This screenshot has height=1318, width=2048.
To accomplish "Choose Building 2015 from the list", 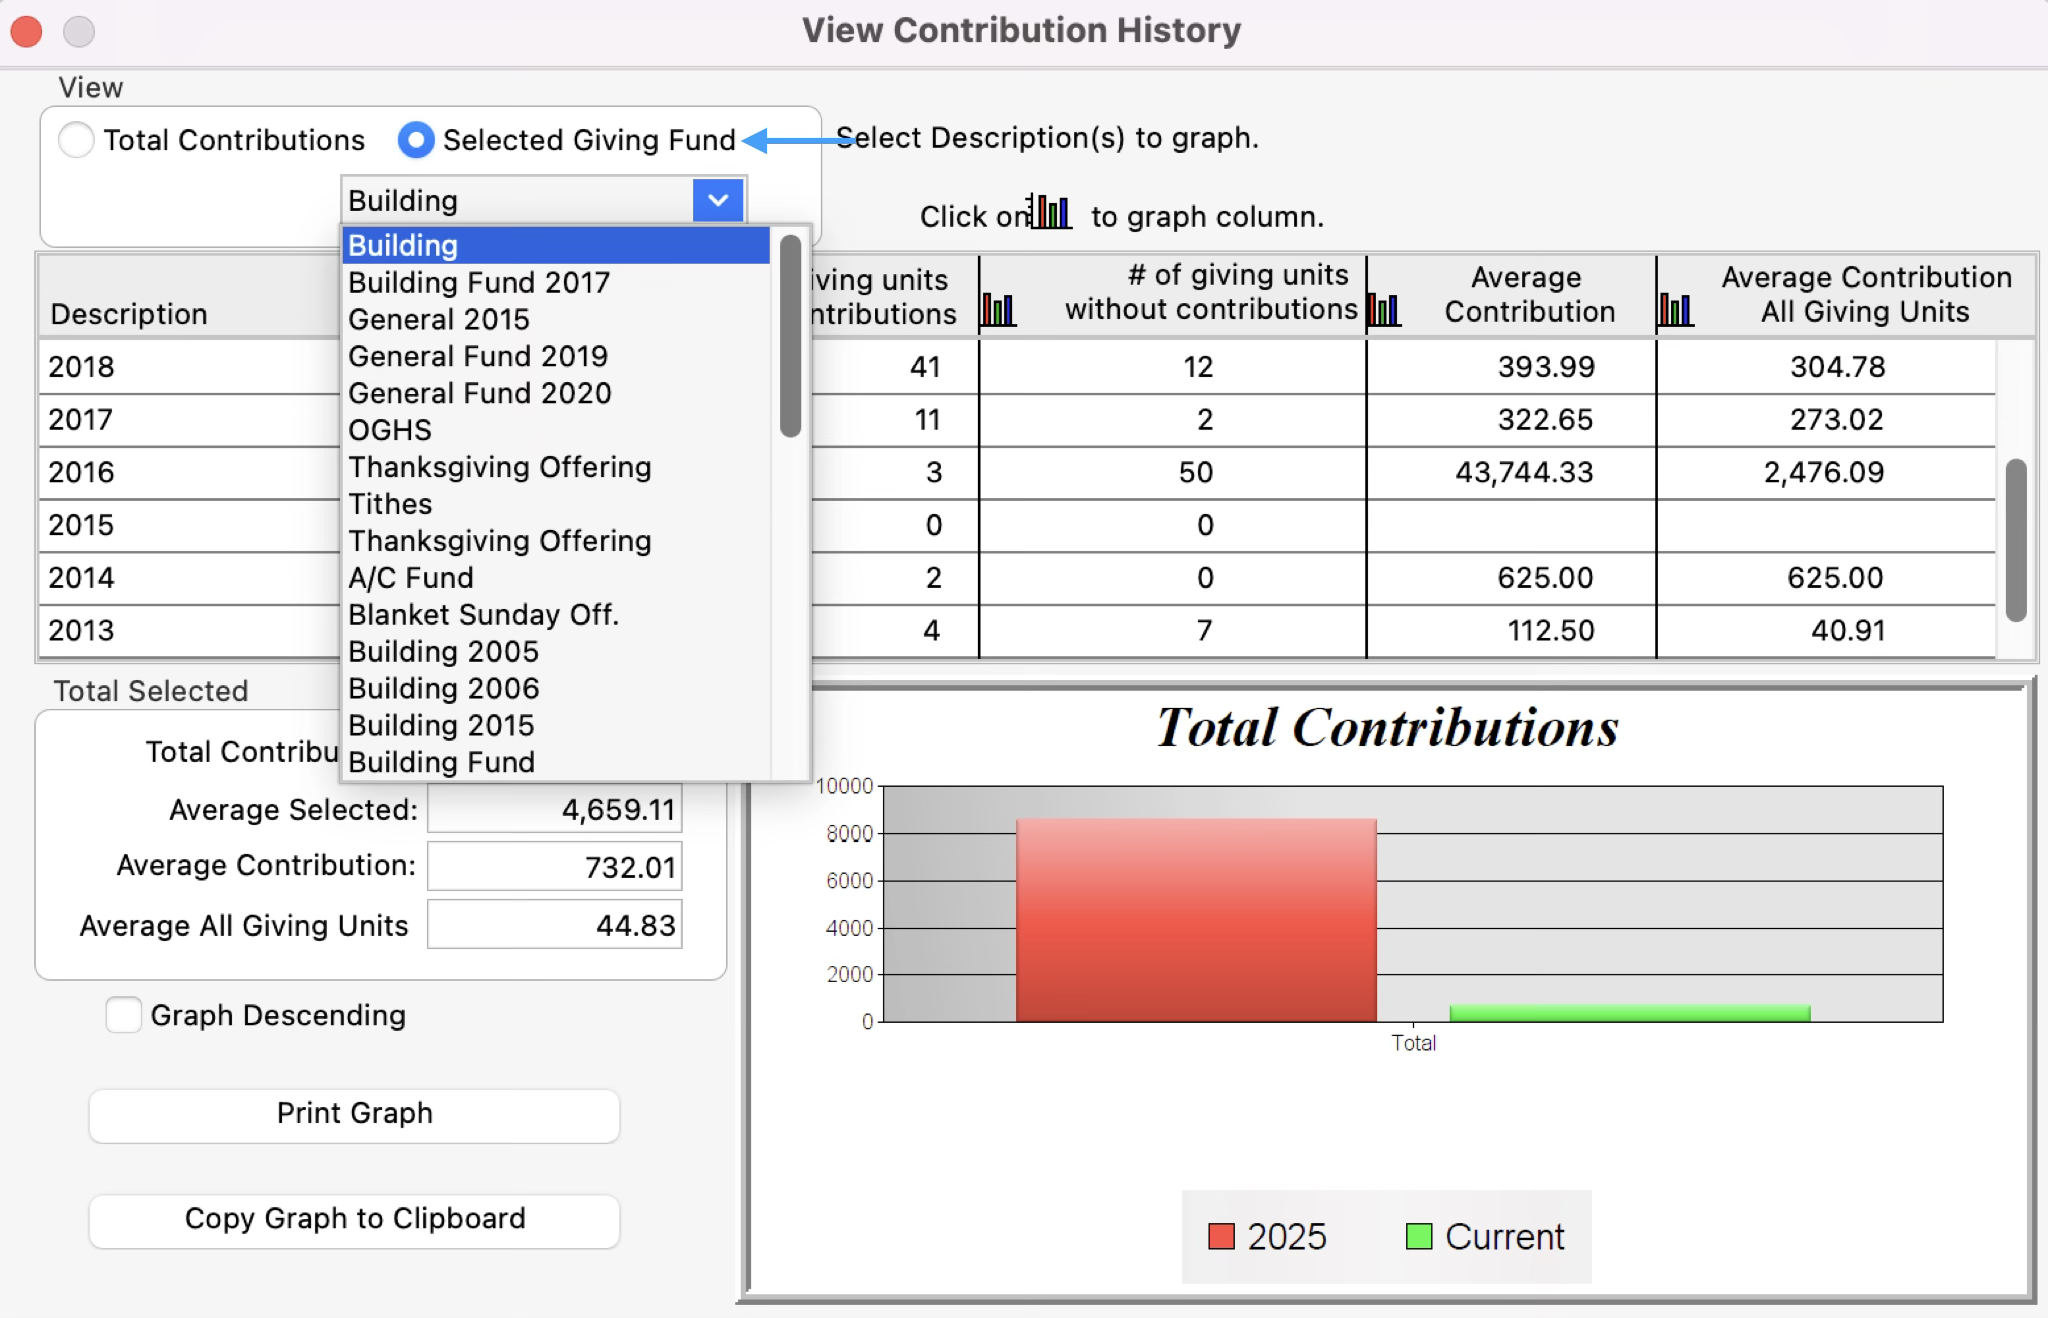I will coord(556,725).
